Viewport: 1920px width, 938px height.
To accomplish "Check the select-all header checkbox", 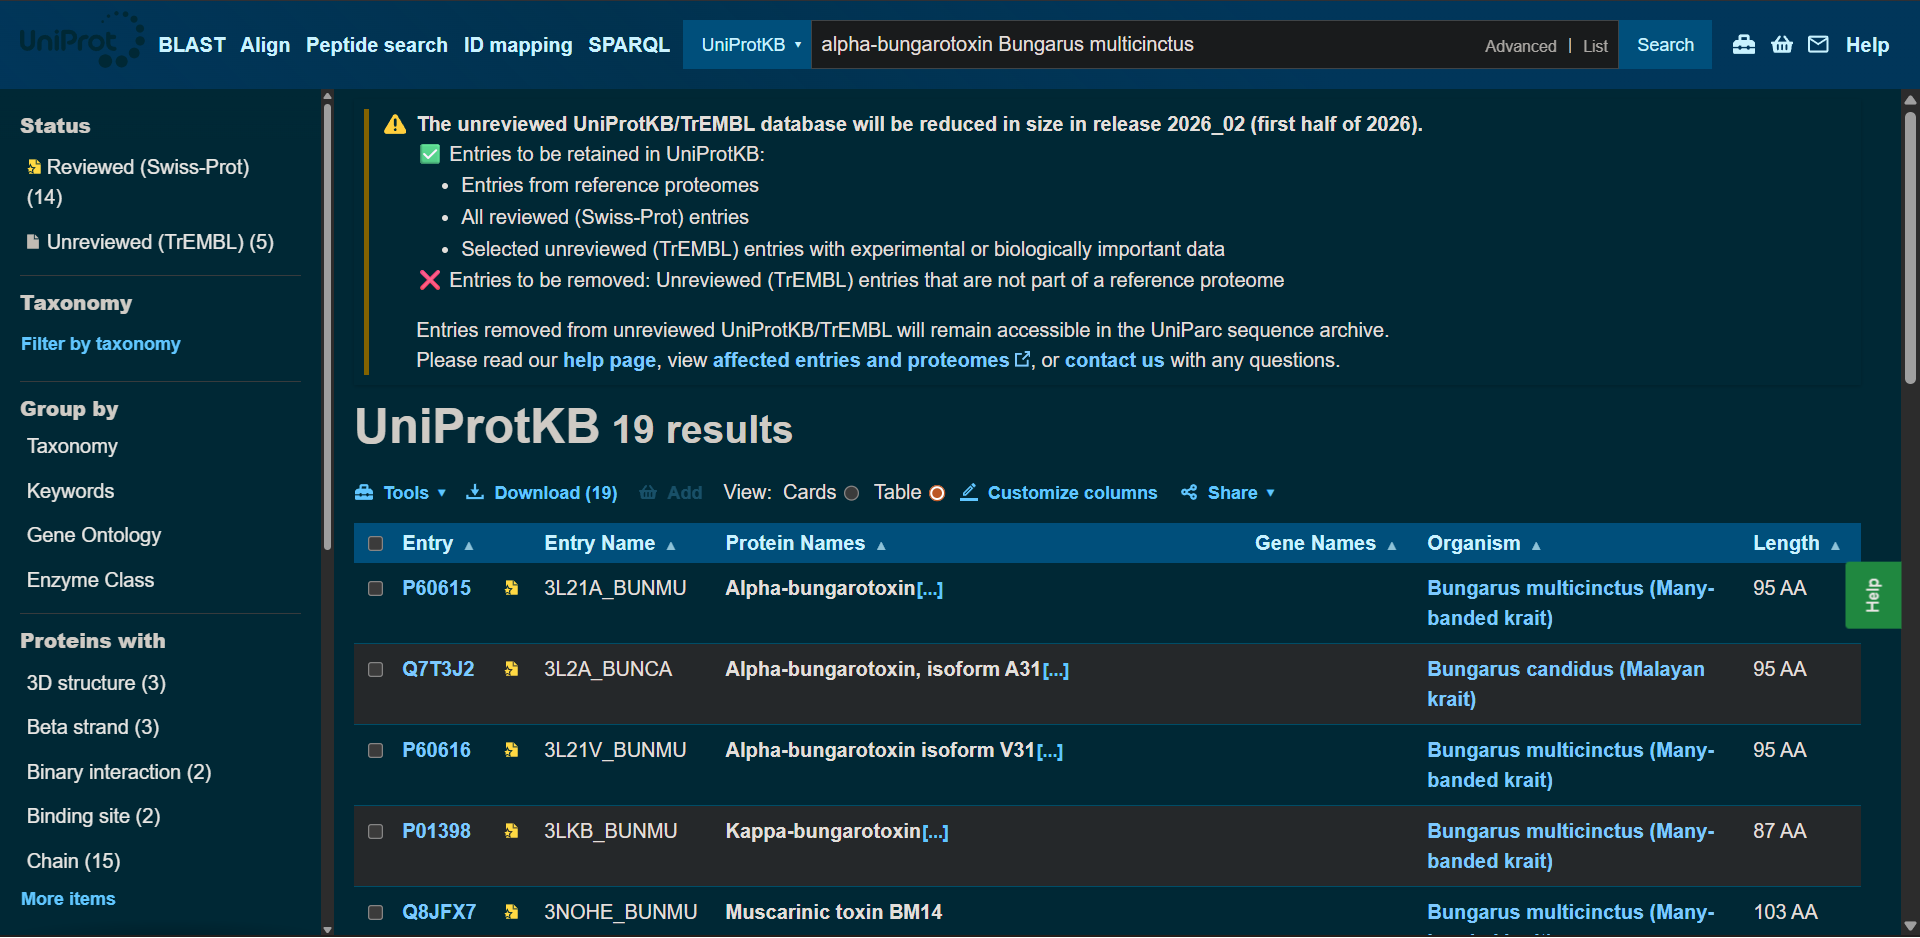I will coord(376,544).
